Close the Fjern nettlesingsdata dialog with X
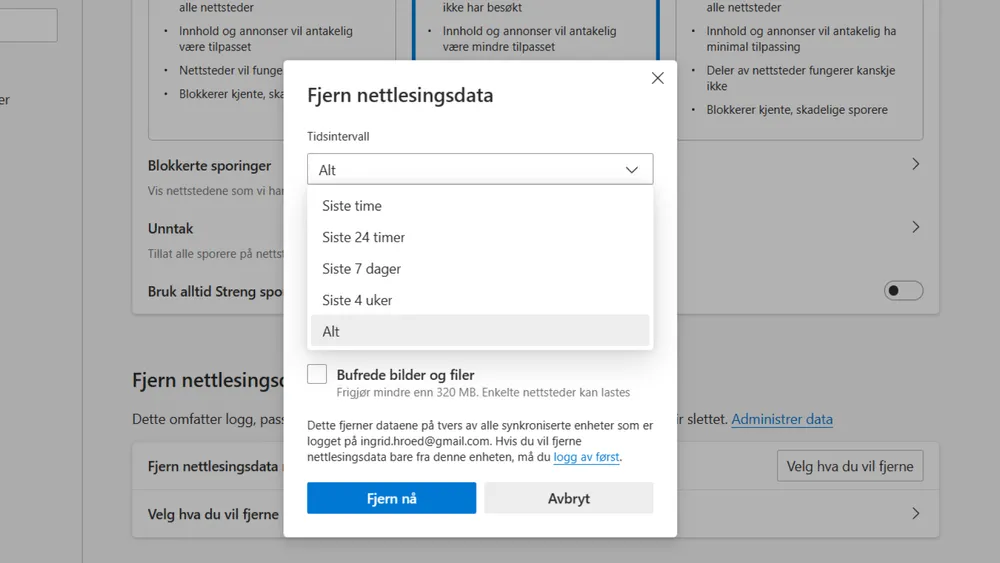 point(657,78)
